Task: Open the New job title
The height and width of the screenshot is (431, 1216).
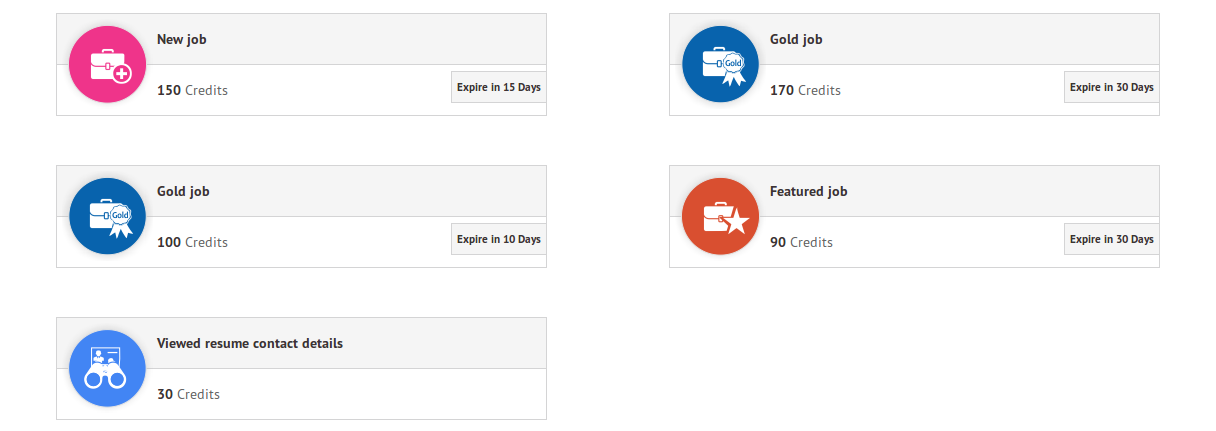Action: tap(182, 39)
